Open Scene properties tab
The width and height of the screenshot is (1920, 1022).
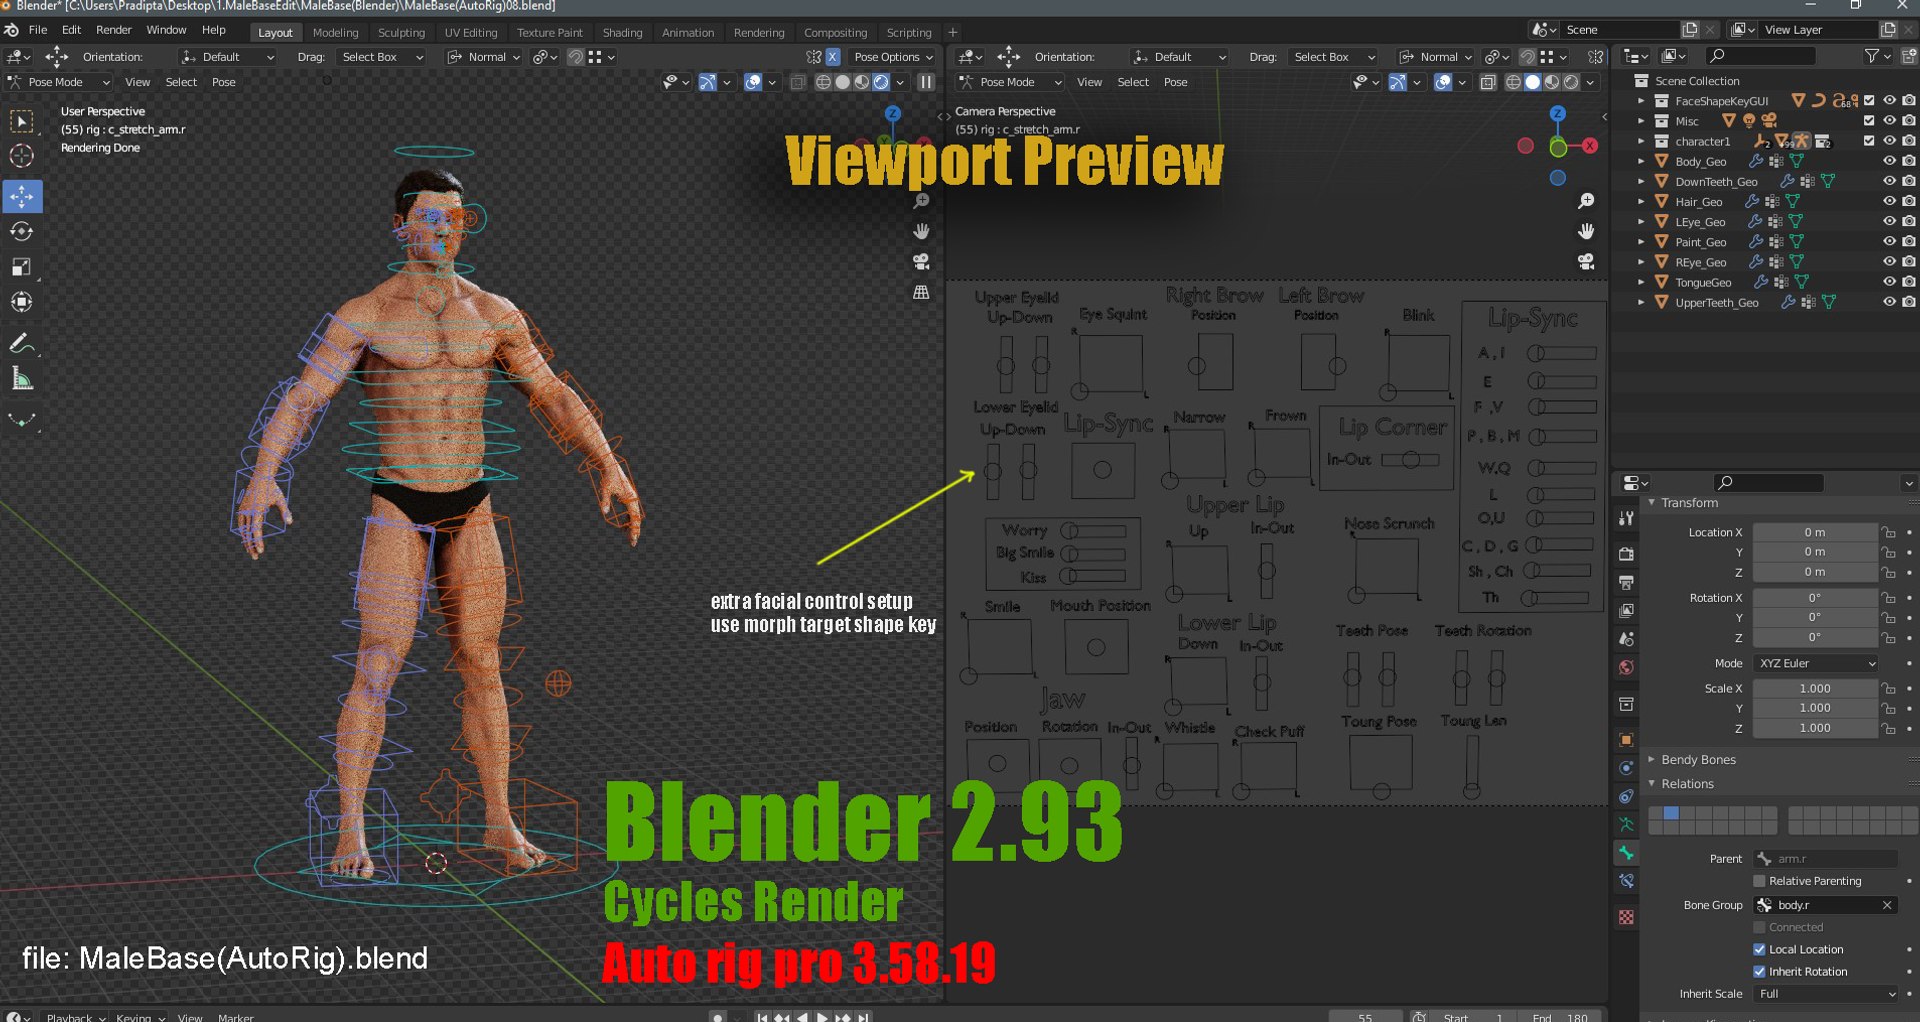[x=1626, y=639]
